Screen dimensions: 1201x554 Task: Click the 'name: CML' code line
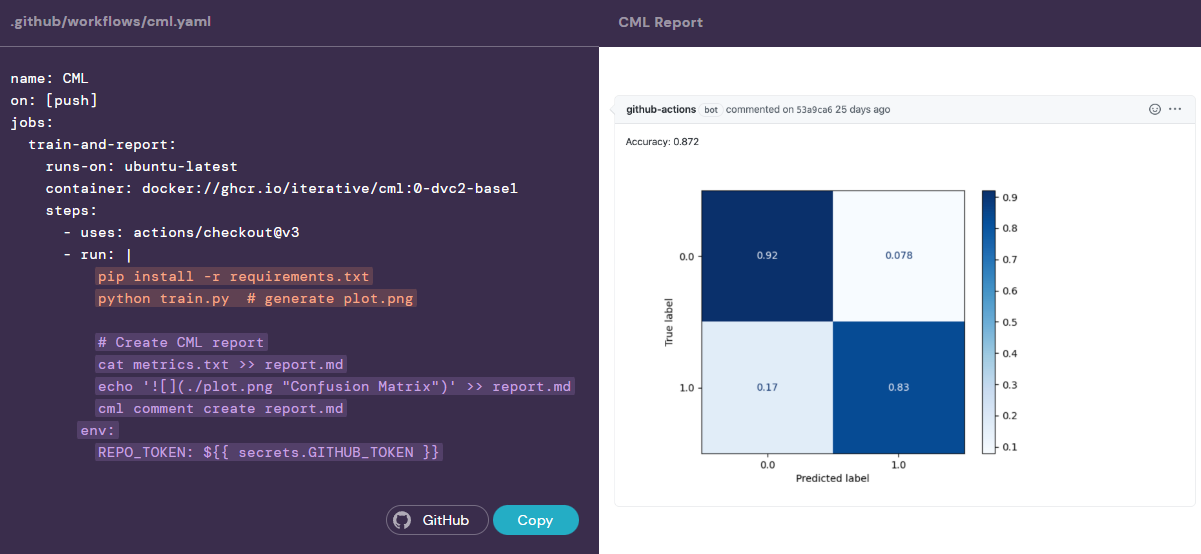coord(50,78)
